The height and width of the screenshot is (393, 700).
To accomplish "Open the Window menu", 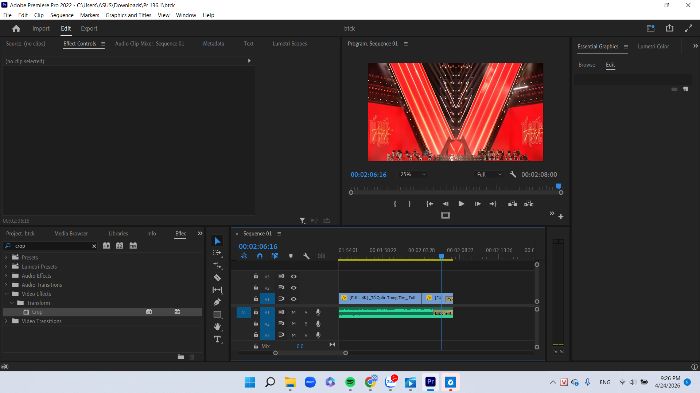I will tap(186, 15).
